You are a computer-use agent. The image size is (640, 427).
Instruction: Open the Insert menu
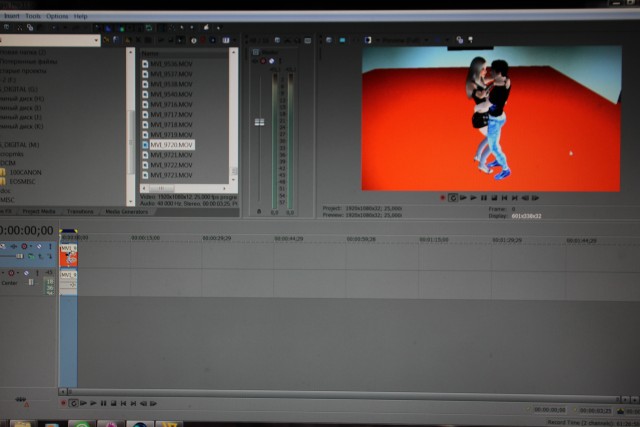11,16
